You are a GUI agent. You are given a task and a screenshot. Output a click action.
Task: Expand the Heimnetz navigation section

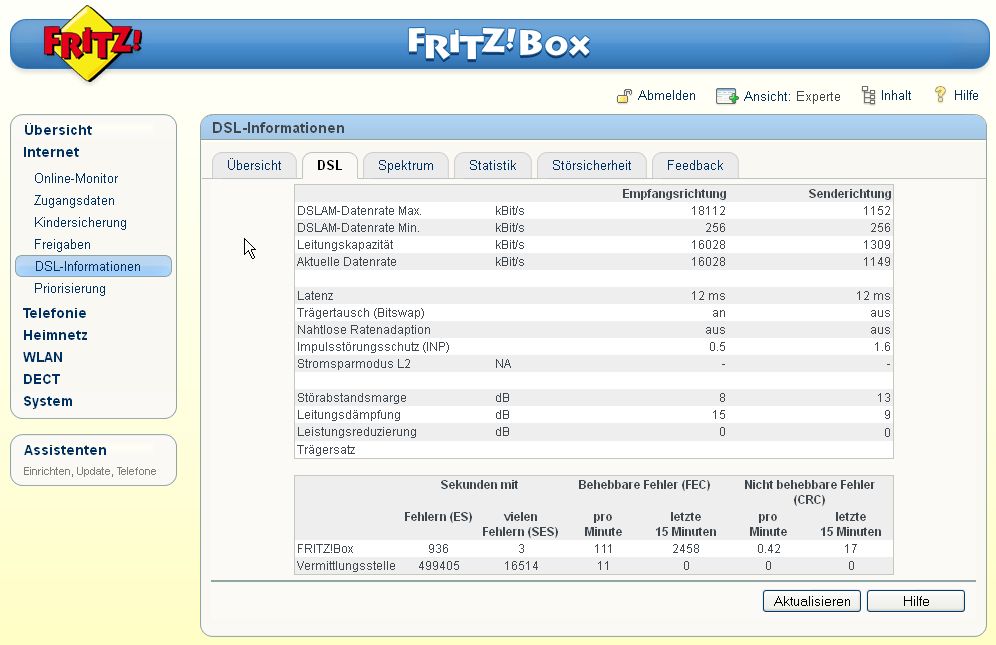55,335
